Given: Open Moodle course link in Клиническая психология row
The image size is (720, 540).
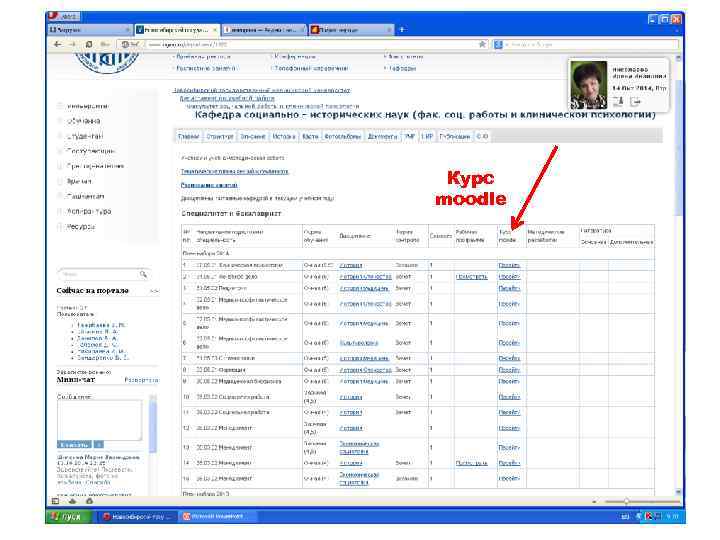Looking at the screenshot, I should [x=509, y=265].
